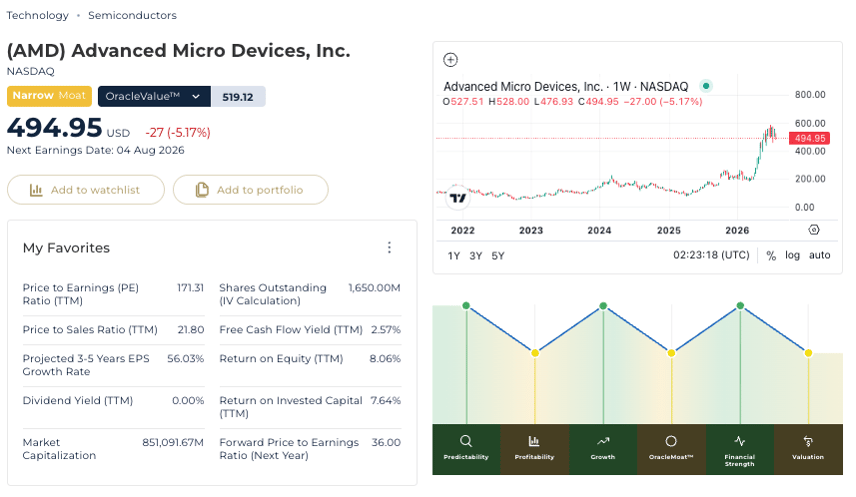
Task: Toggle percent scale on the chart
Action: [x=771, y=256]
